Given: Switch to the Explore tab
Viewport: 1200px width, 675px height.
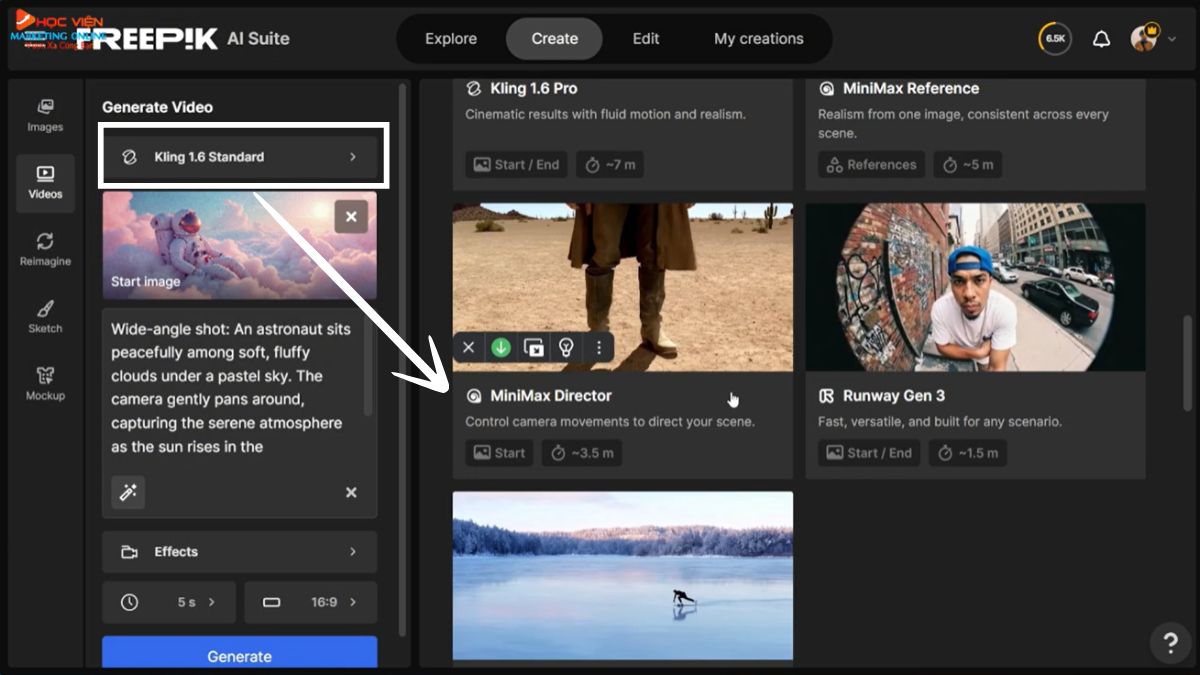Looking at the screenshot, I should pos(451,39).
